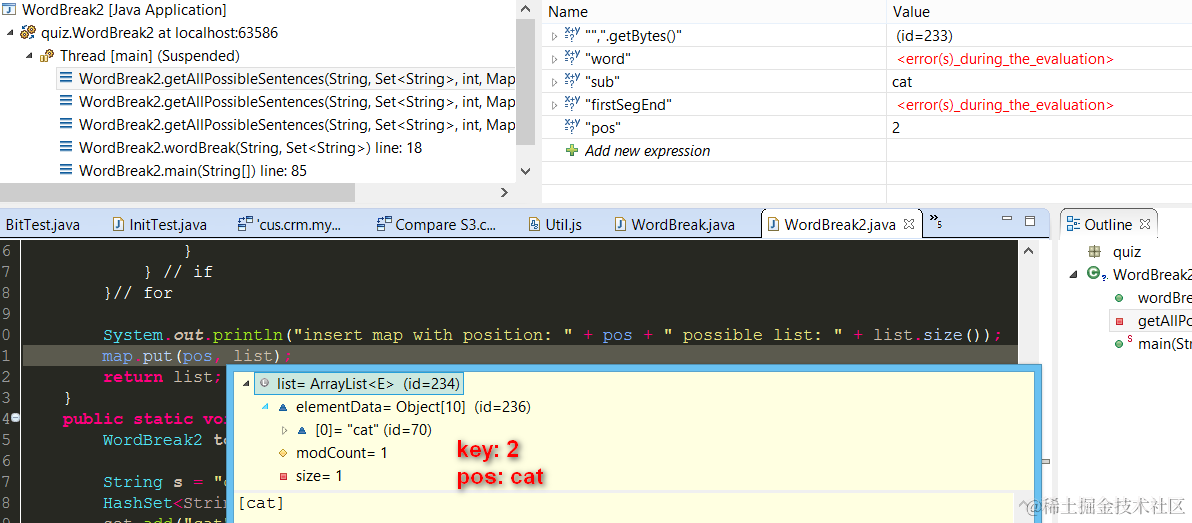Viewport: 1192px width, 523px height.
Task: Select the wordBre... method in Outline
Action: pos(1164,297)
